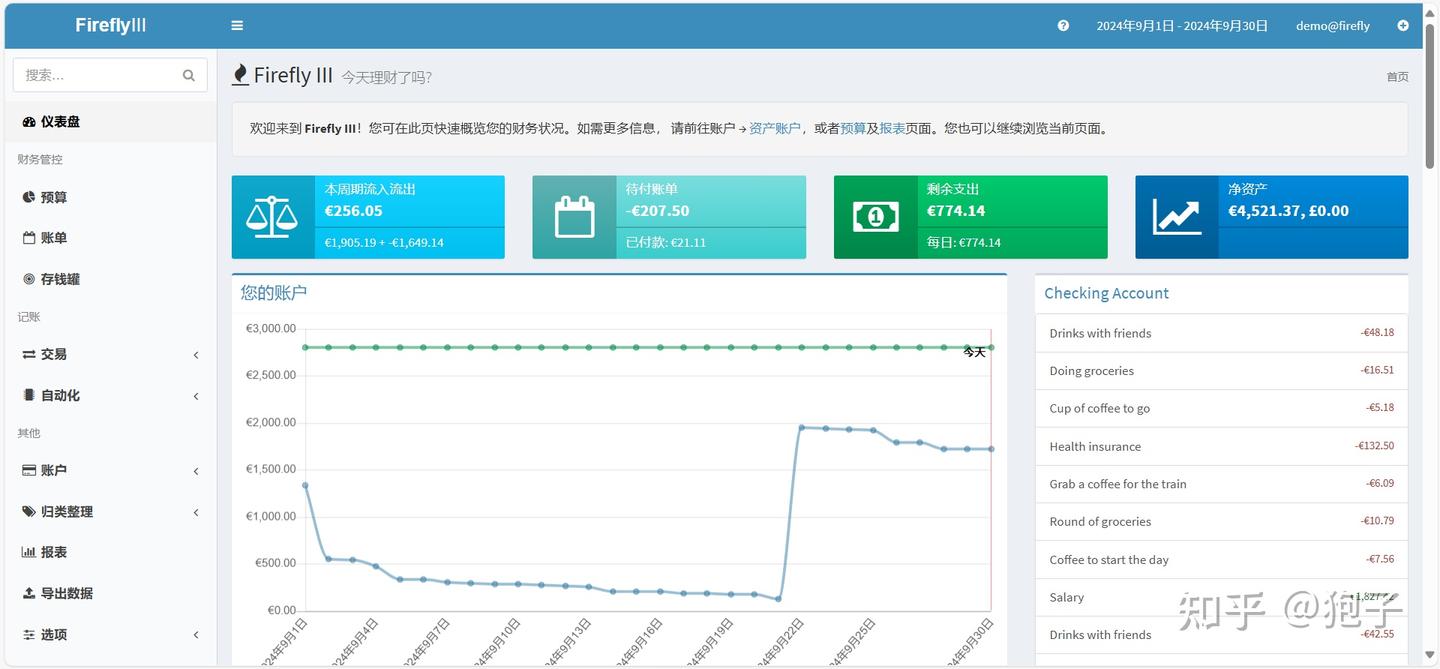The height and width of the screenshot is (669, 1440).
Task: Click the balance scale icon on 本周期流入流出
Action: click(x=272, y=216)
